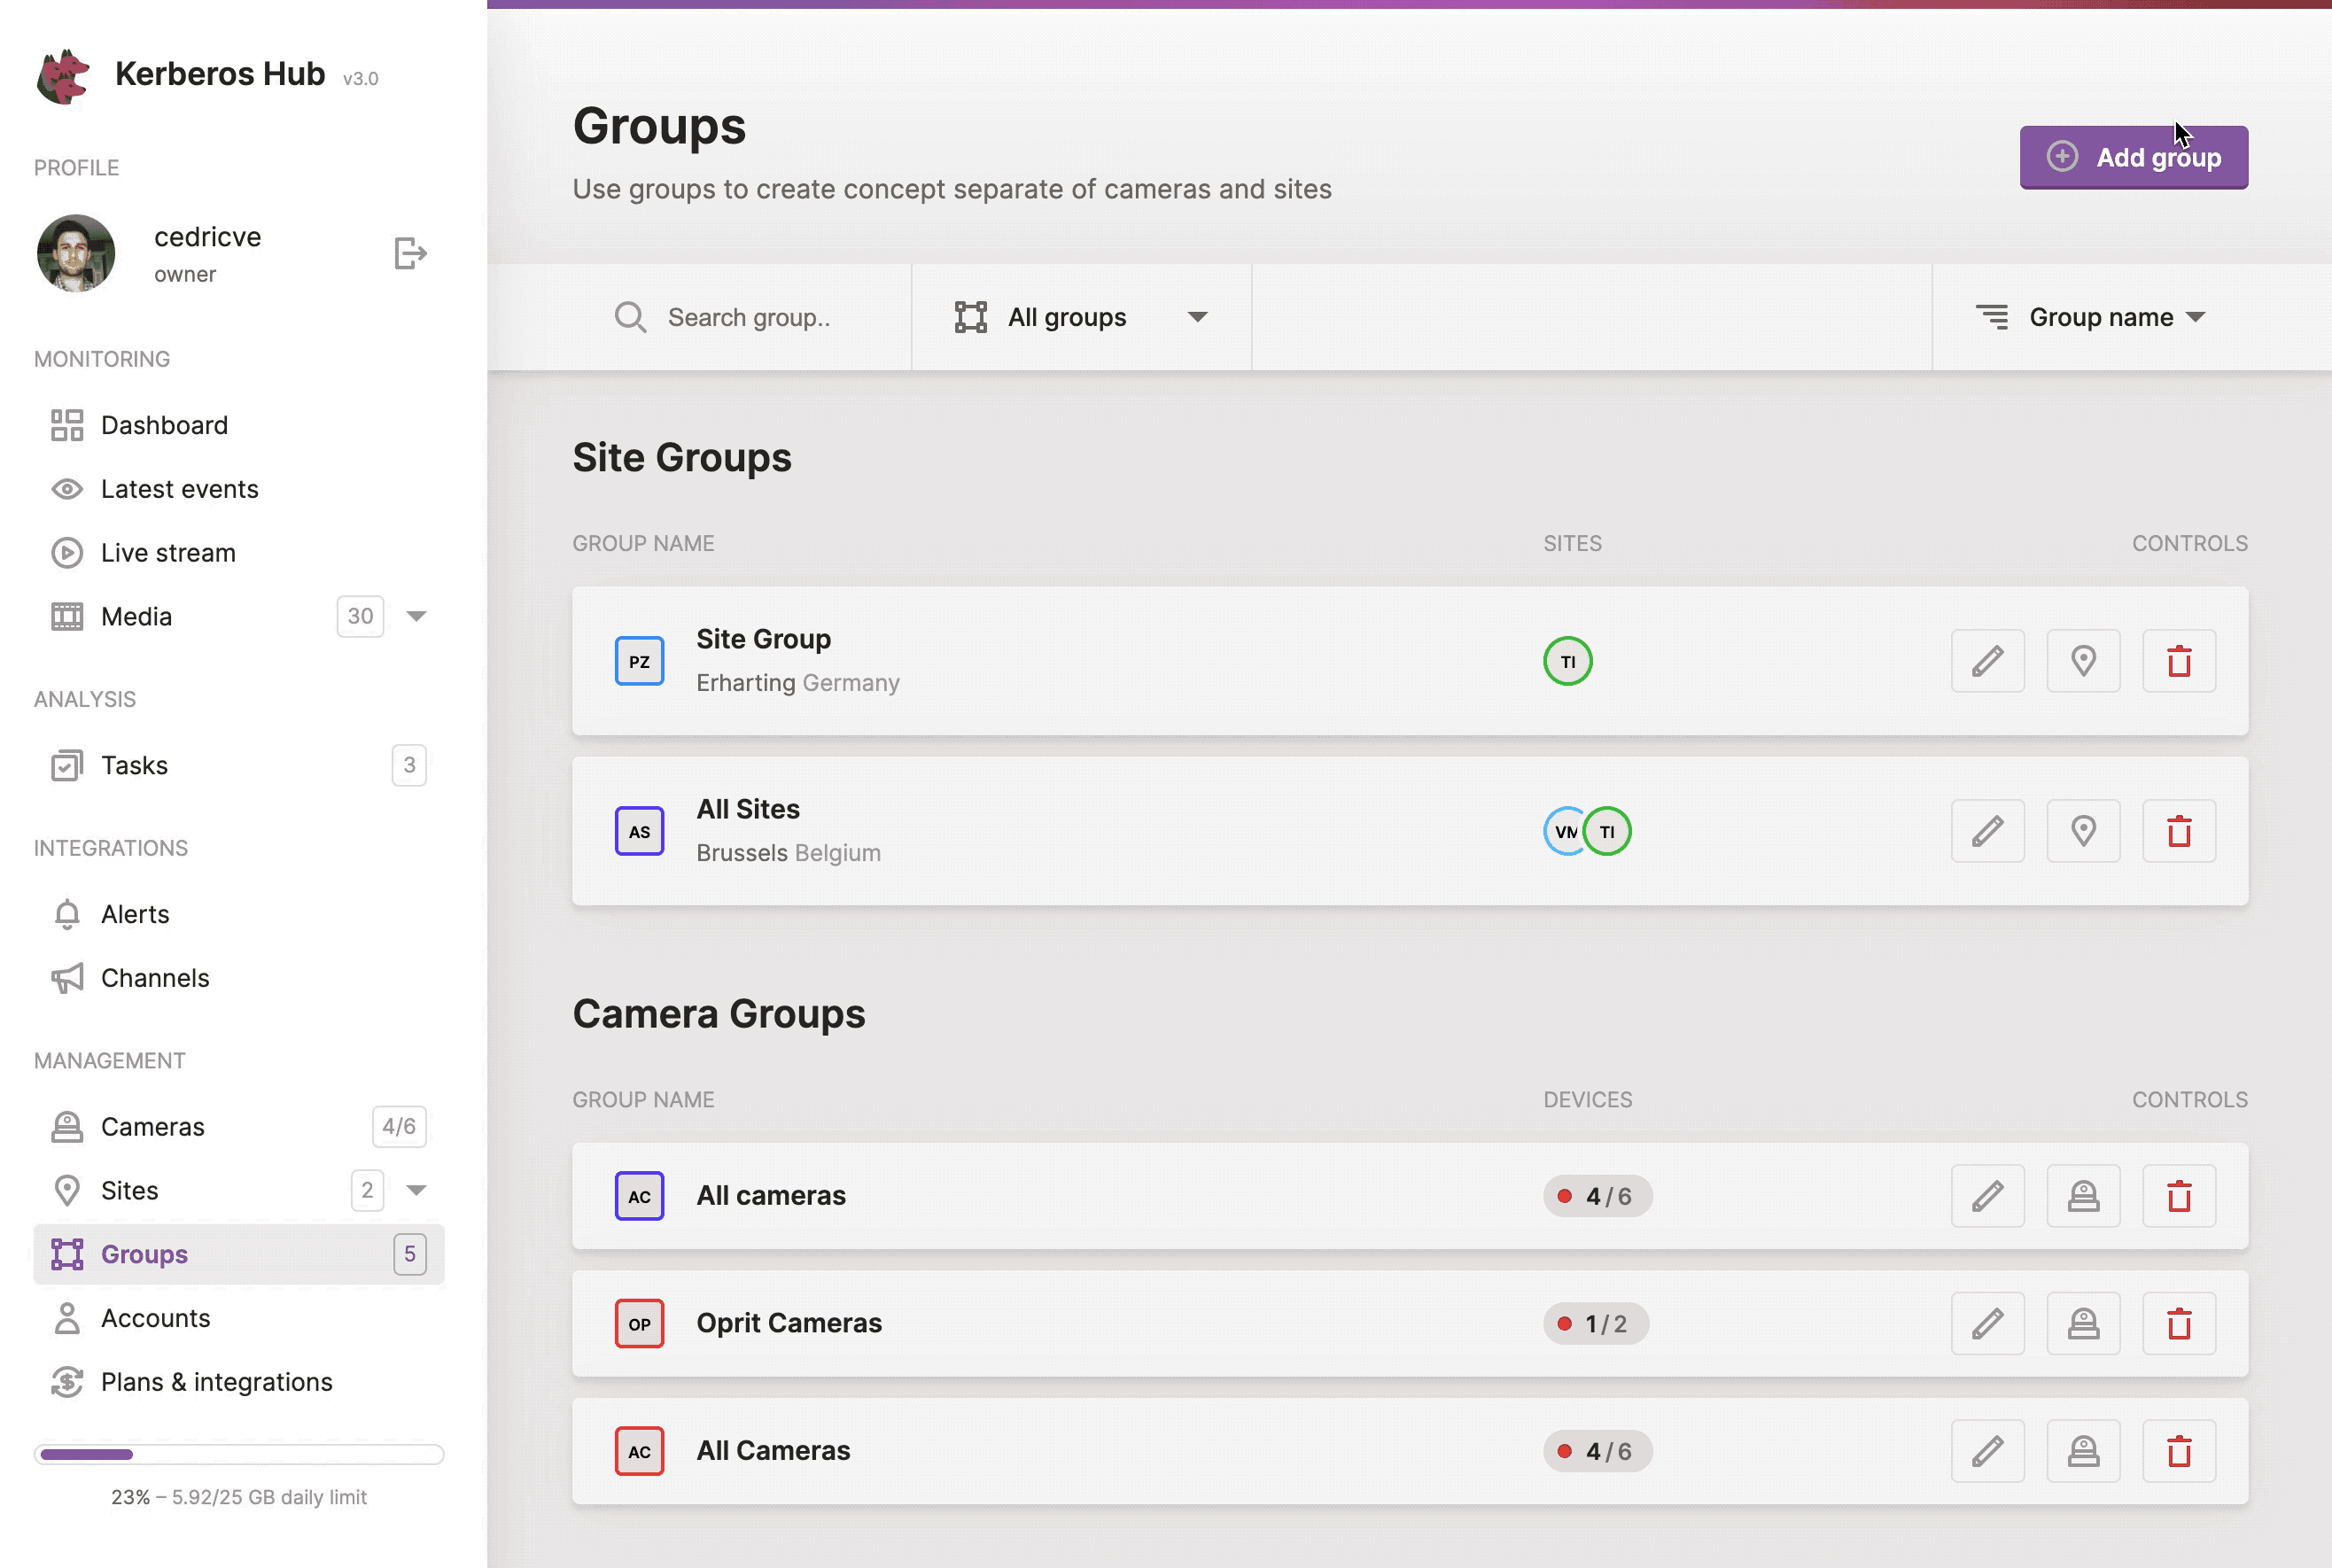Viewport: 2332px width, 1568px height.
Task: Click the logout icon next to cedricve
Action: 410,253
